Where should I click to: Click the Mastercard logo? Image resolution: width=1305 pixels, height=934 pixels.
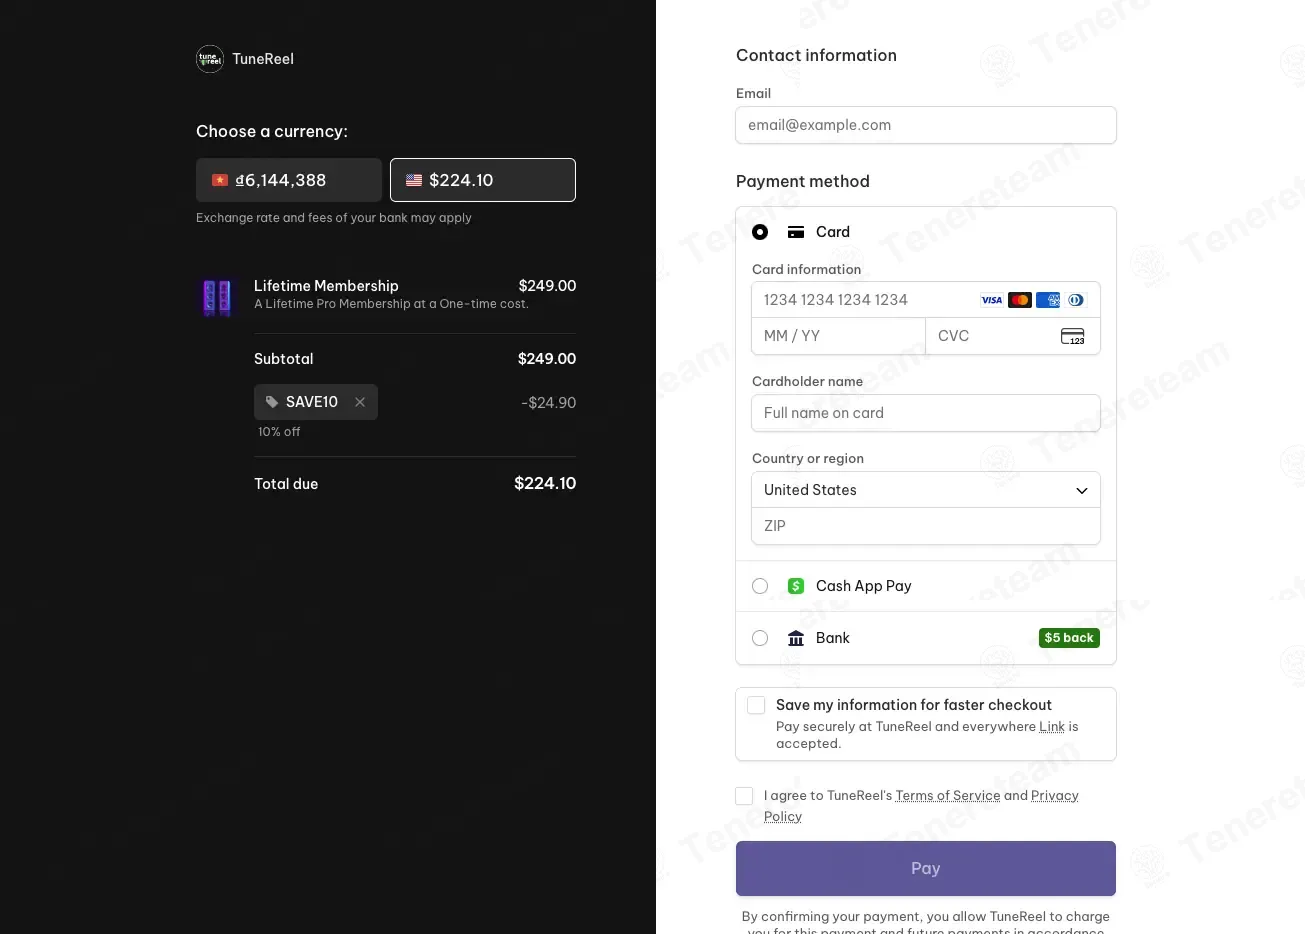[1020, 300]
